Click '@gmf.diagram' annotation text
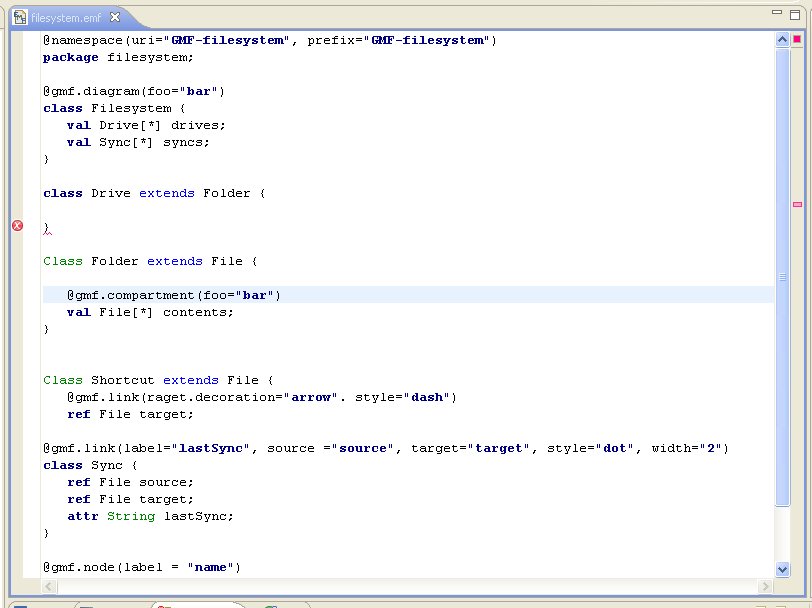Image resolution: width=812 pixels, height=608 pixels. tap(91, 92)
